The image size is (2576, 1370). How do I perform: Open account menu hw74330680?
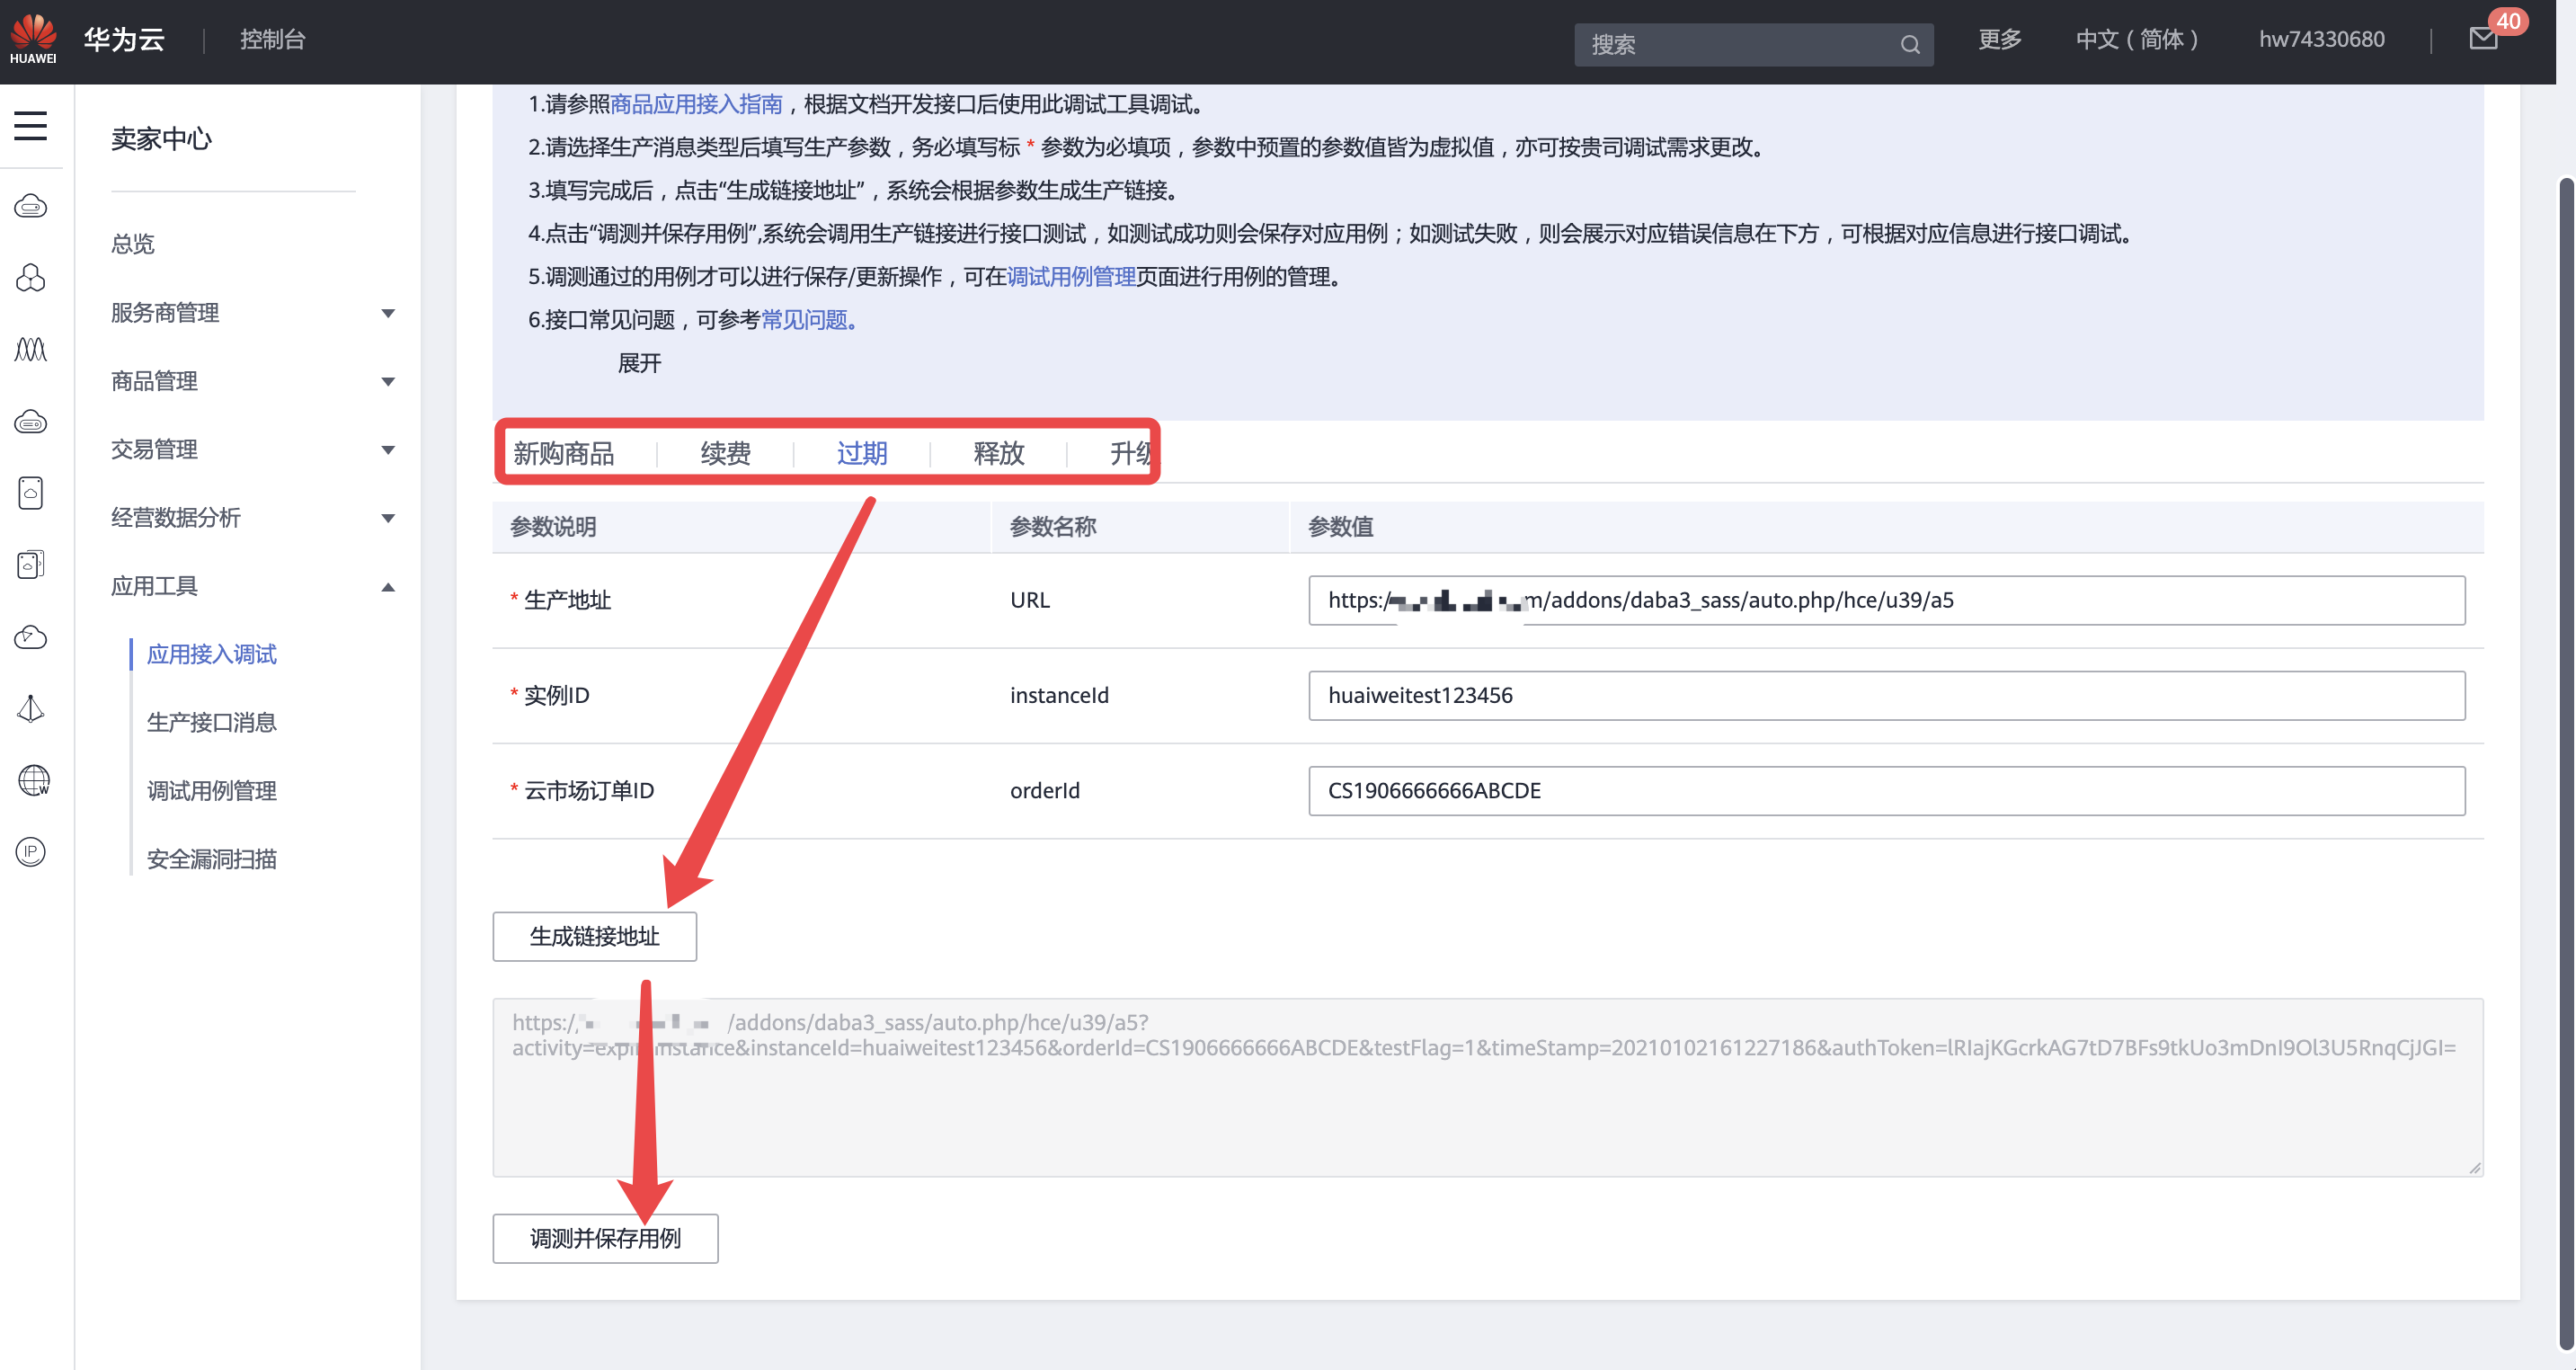coord(2322,39)
